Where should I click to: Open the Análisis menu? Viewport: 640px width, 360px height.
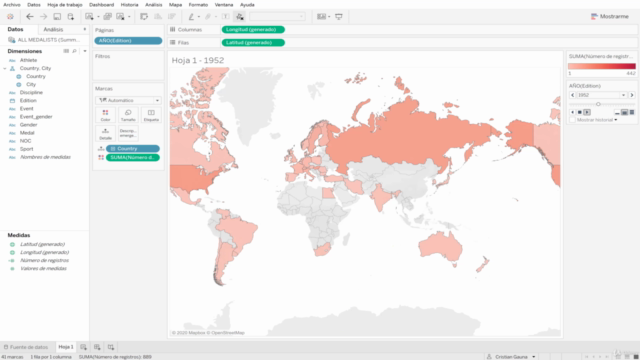[x=153, y=5]
